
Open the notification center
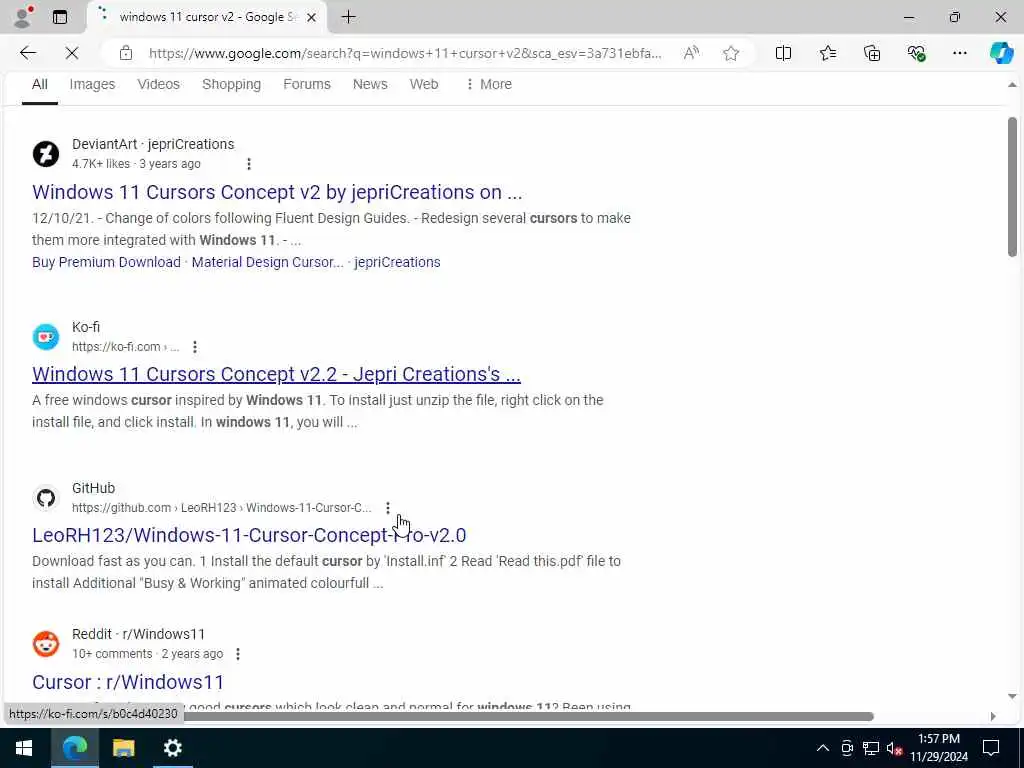pos(991,748)
